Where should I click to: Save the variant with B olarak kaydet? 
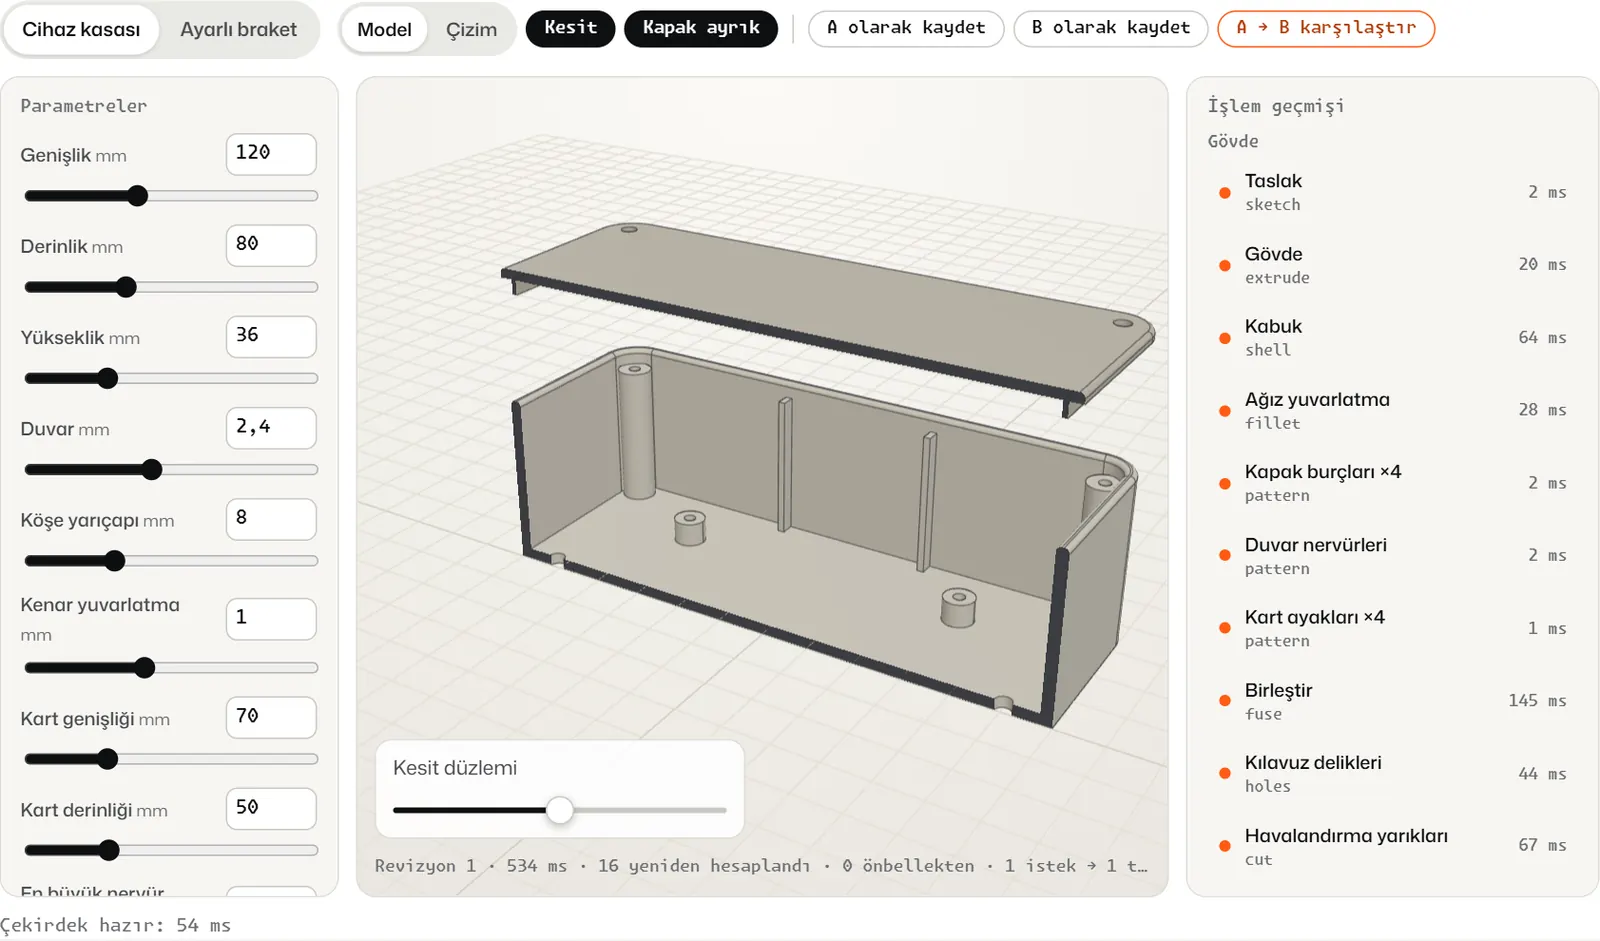tap(1111, 28)
